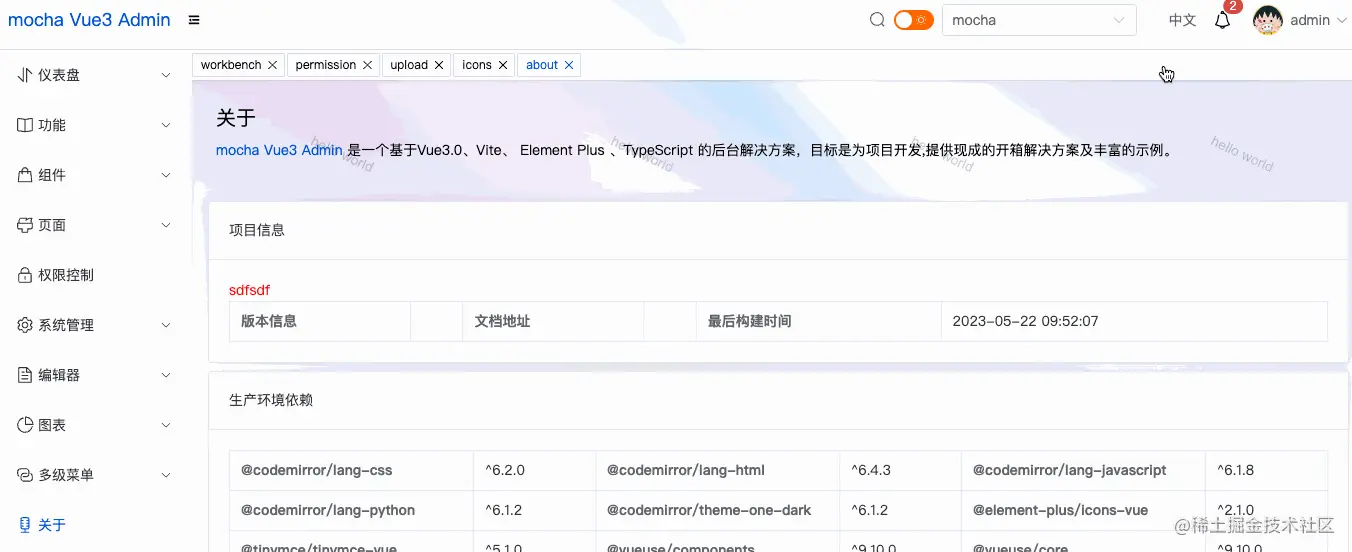
Task: Click the @element-plus/icons-vue cell
Action: [x=1083, y=510]
